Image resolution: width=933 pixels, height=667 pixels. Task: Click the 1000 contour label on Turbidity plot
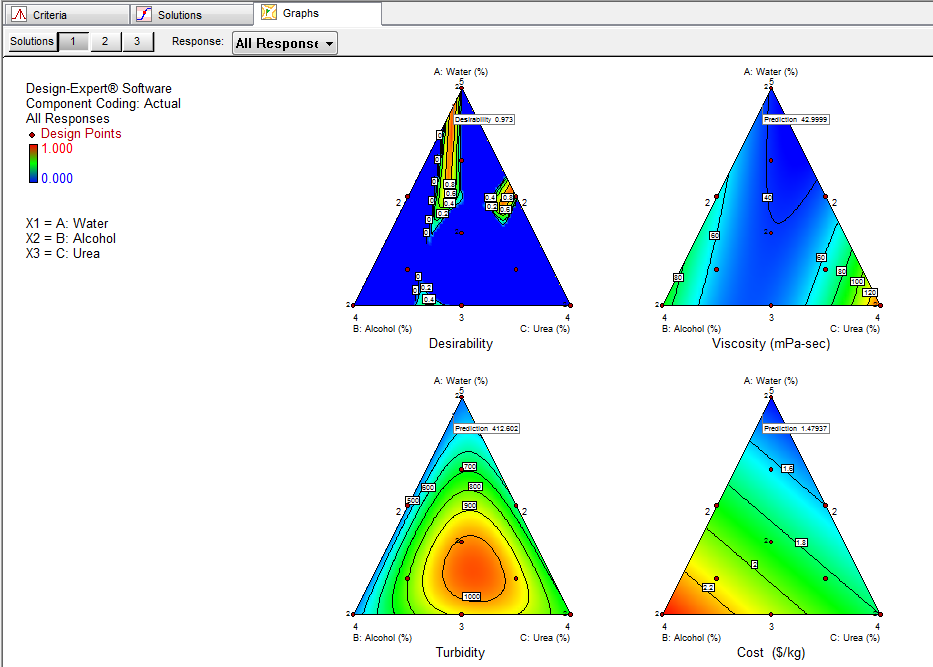click(472, 596)
